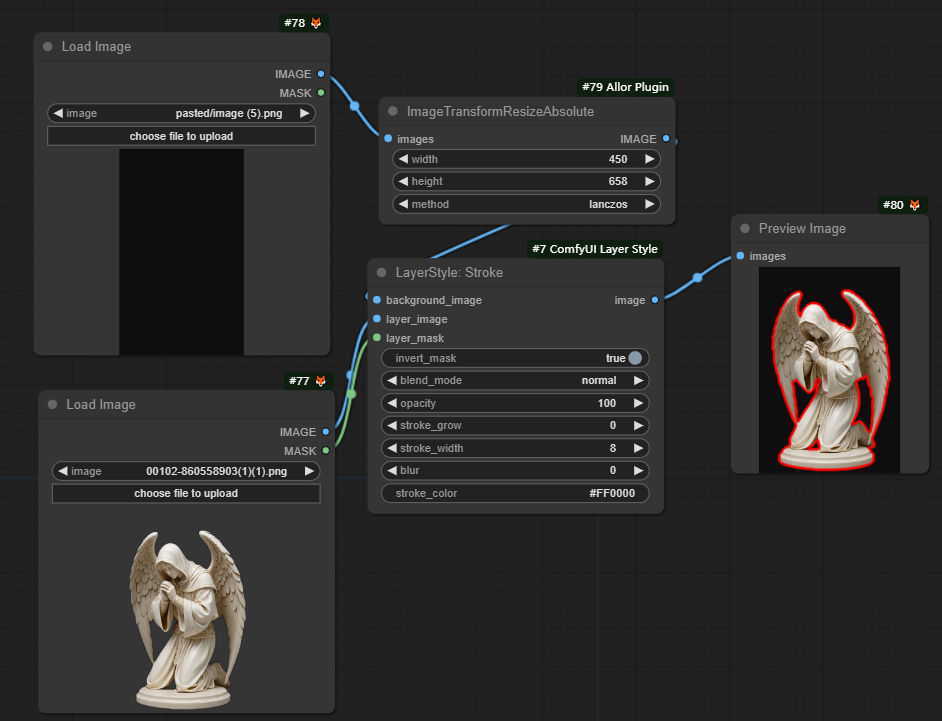
Task: Click the fox badge icon on node #80
Action: coord(915,205)
